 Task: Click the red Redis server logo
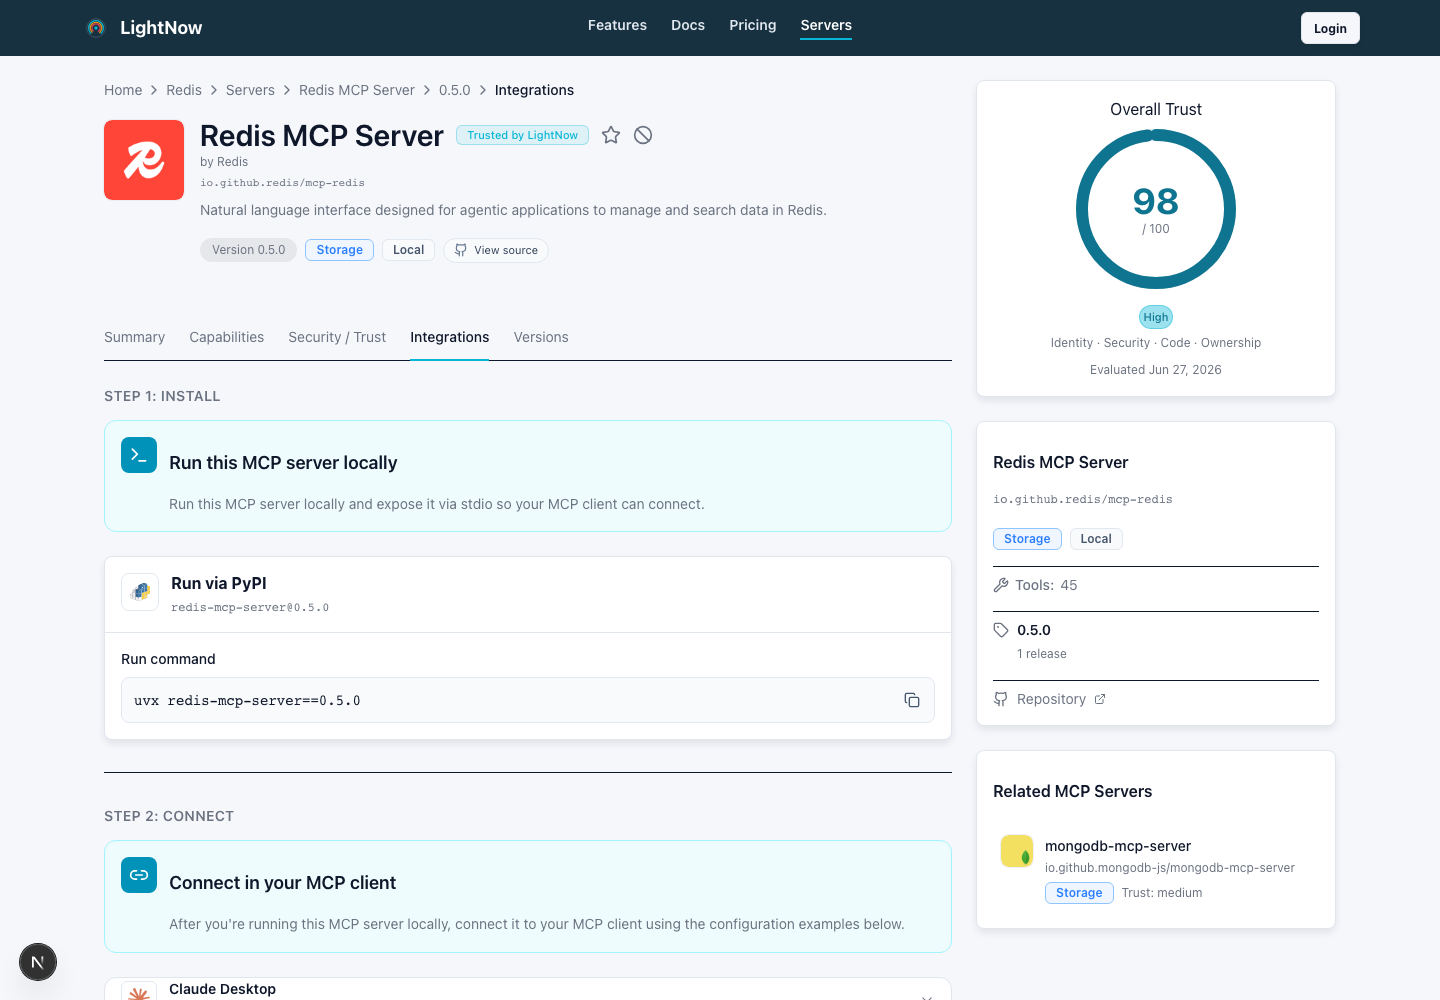[x=144, y=160]
